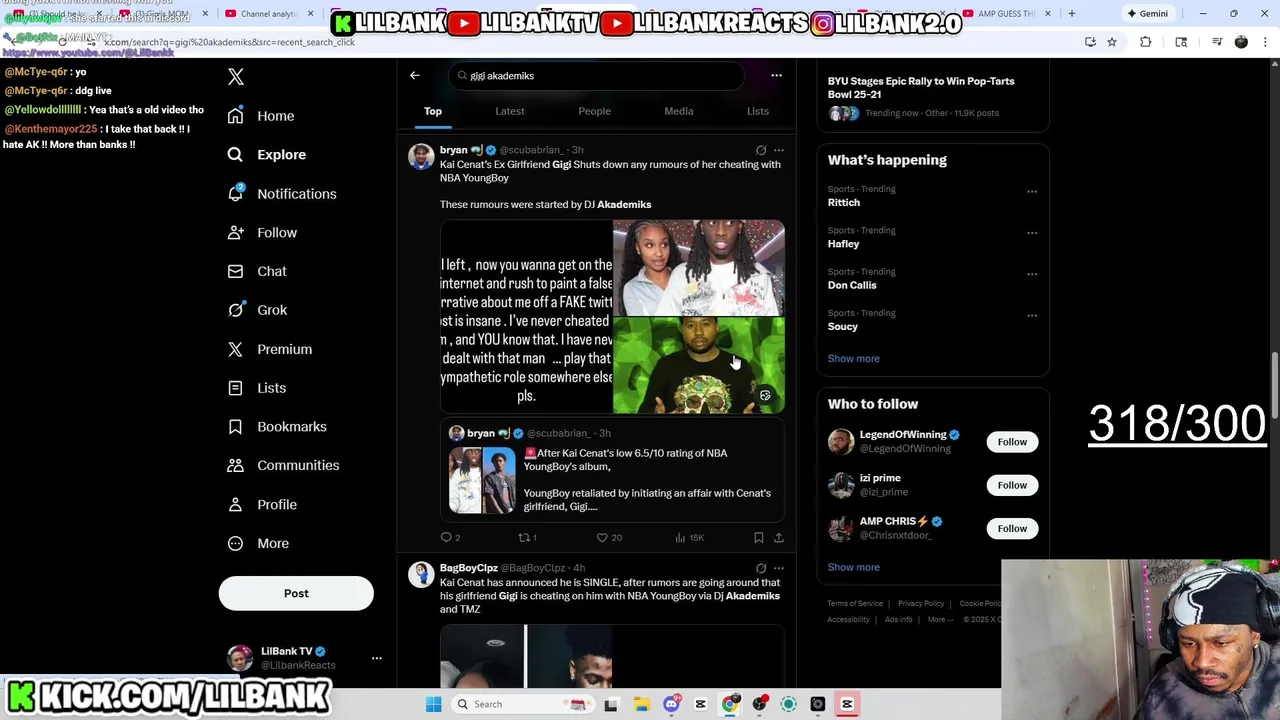Show more under What's happening
The height and width of the screenshot is (720, 1280).
click(854, 358)
